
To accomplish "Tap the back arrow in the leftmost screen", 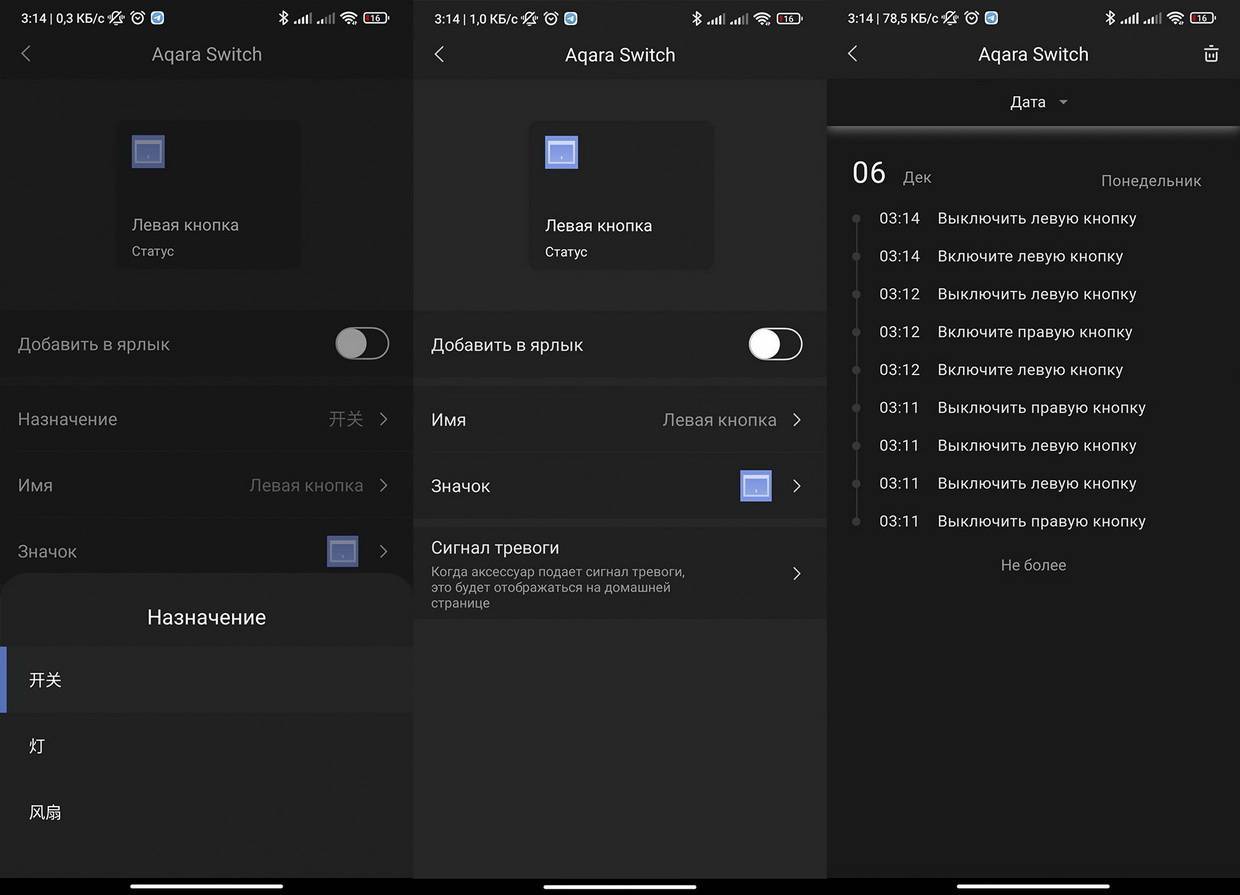I will click(26, 55).
